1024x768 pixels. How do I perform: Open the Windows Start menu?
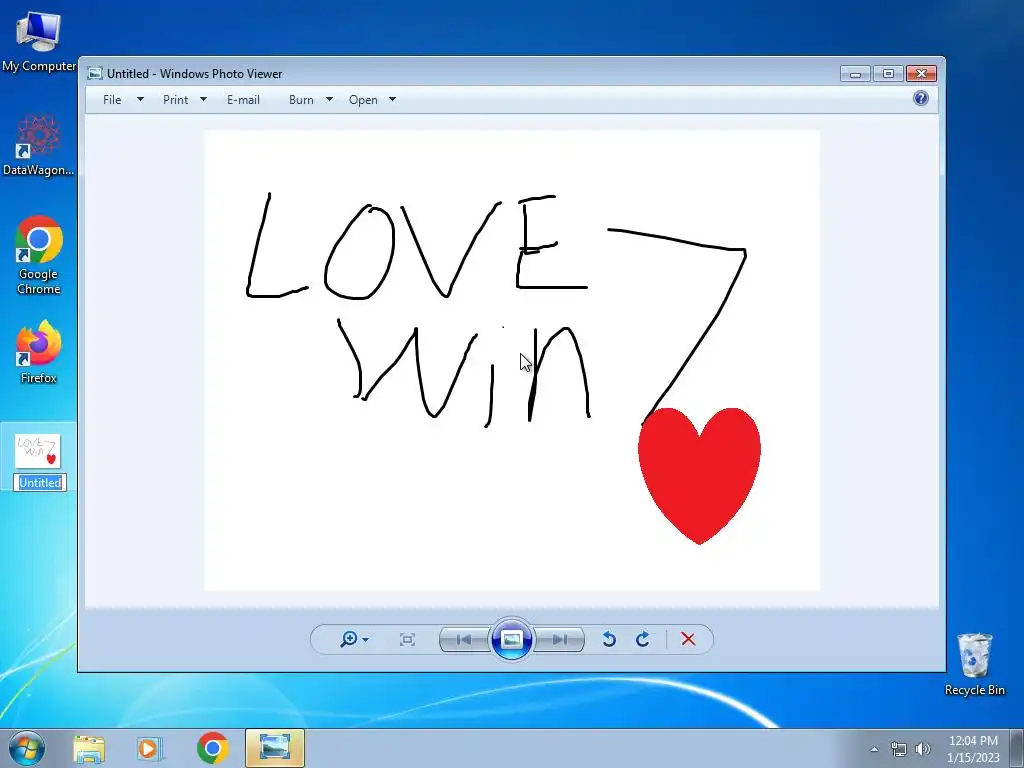coord(26,748)
